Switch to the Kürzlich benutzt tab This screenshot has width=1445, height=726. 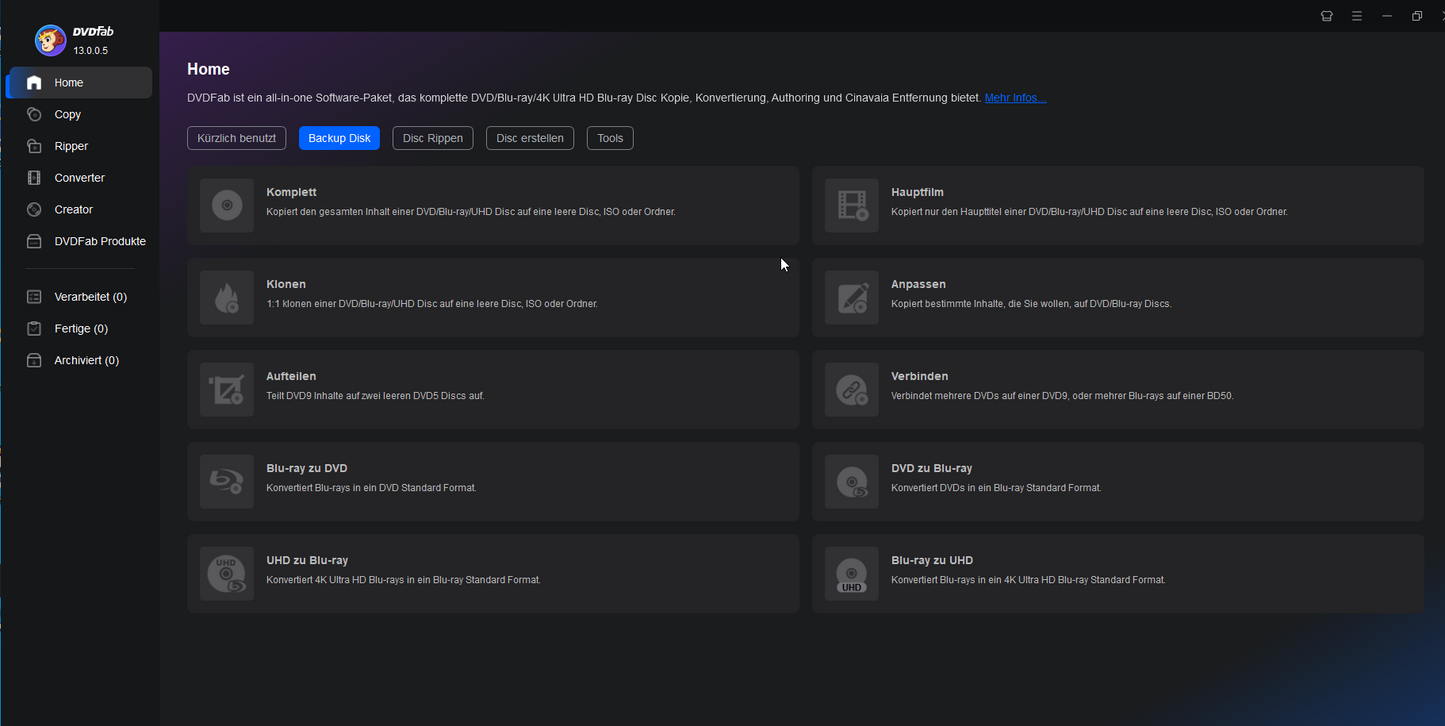pyautogui.click(x=237, y=138)
